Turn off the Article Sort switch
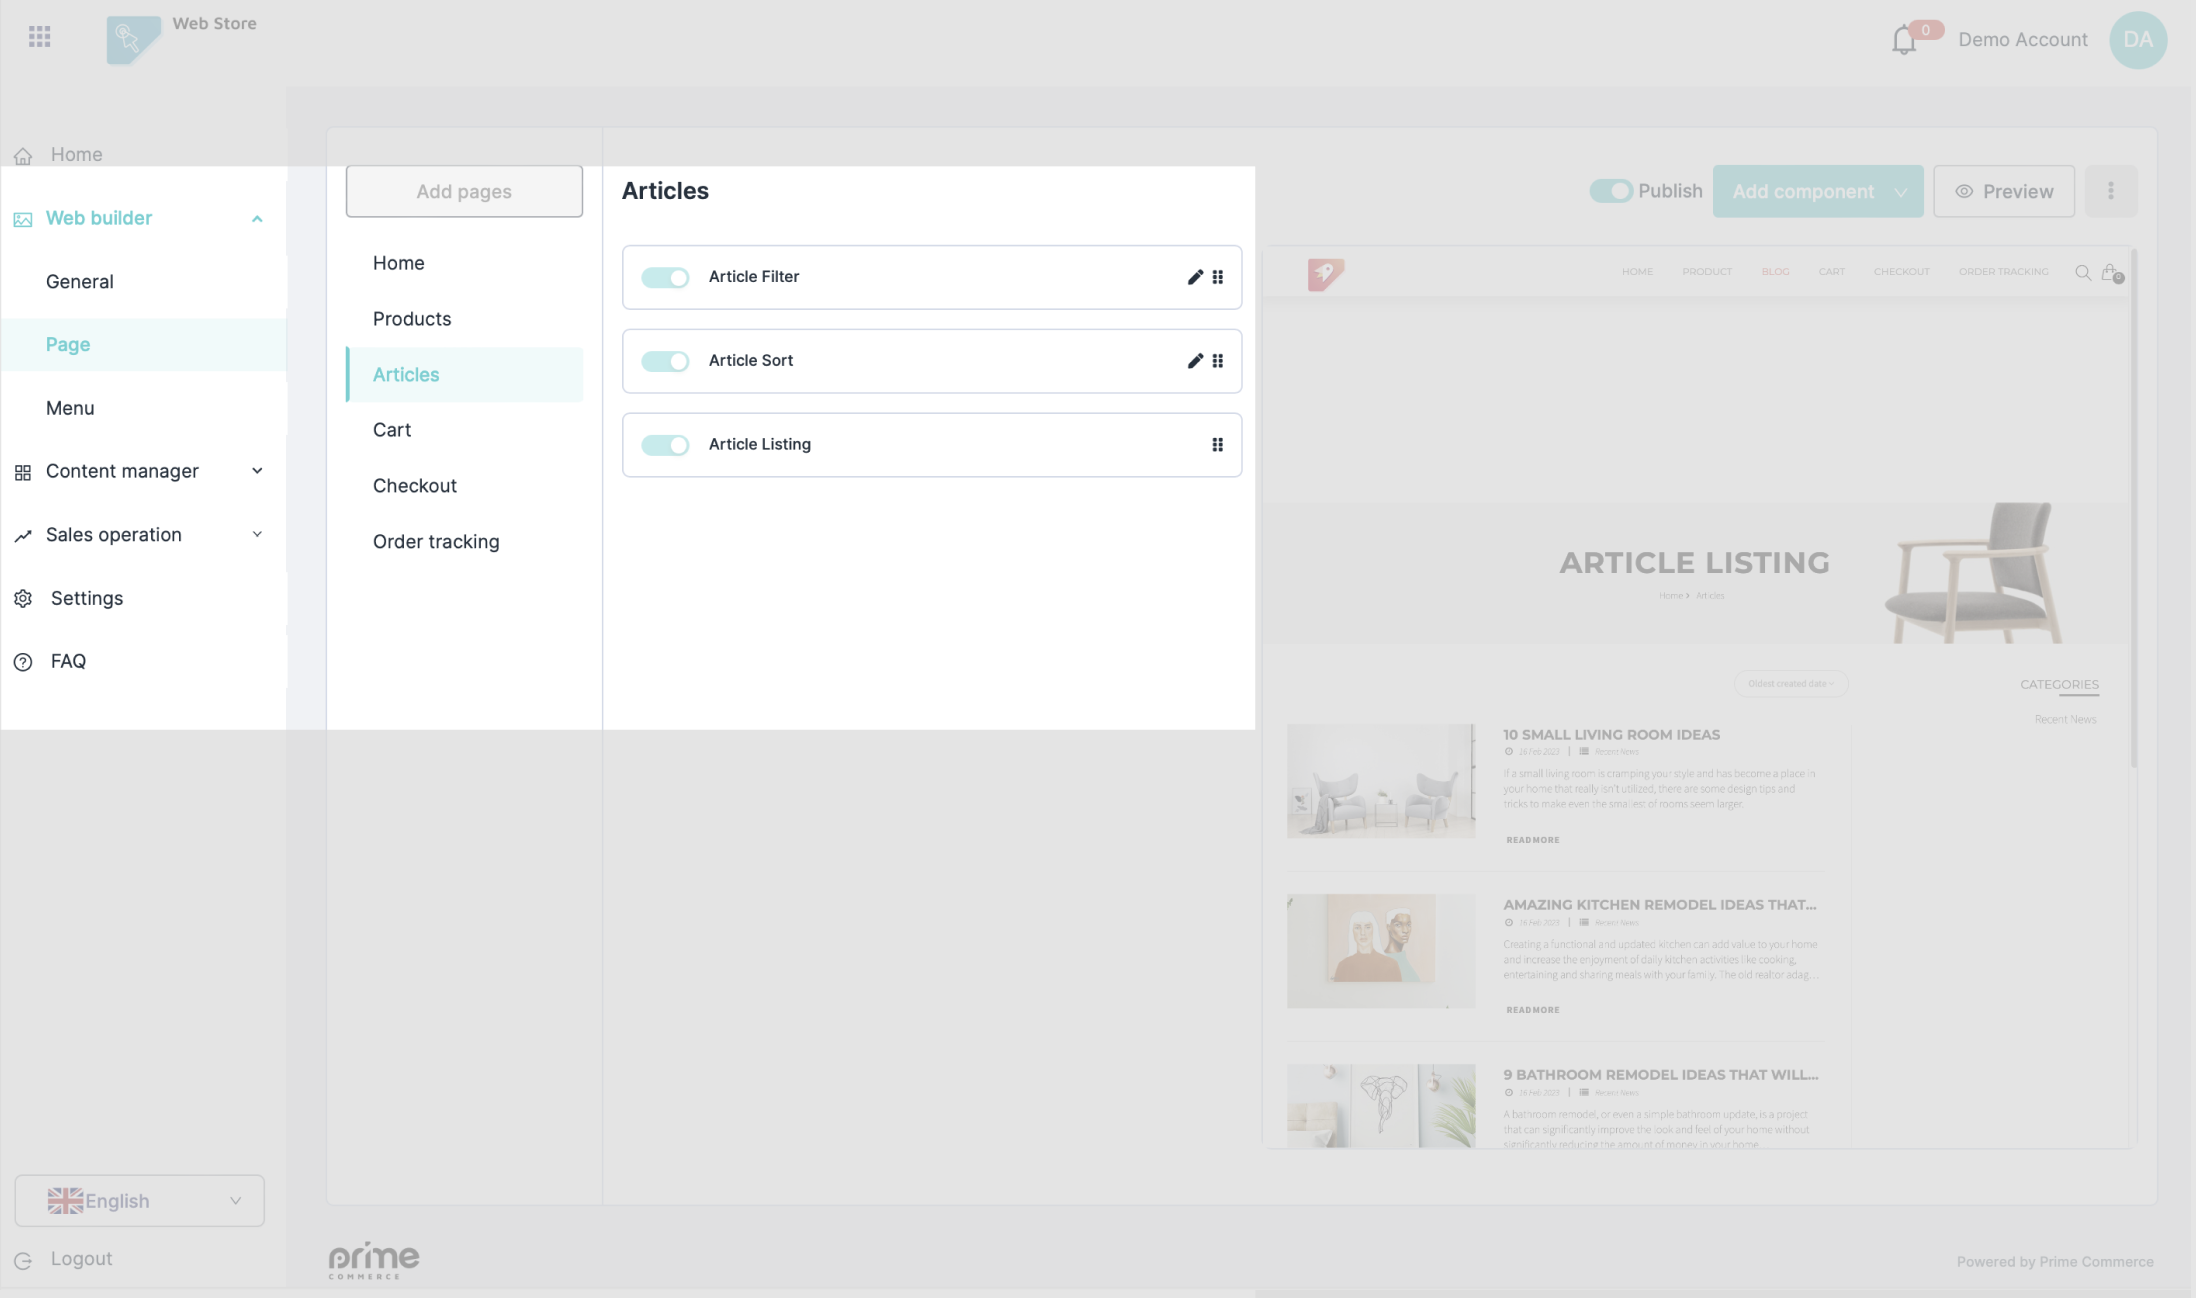Image resolution: width=2196 pixels, height=1298 pixels. [x=665, y=361]
